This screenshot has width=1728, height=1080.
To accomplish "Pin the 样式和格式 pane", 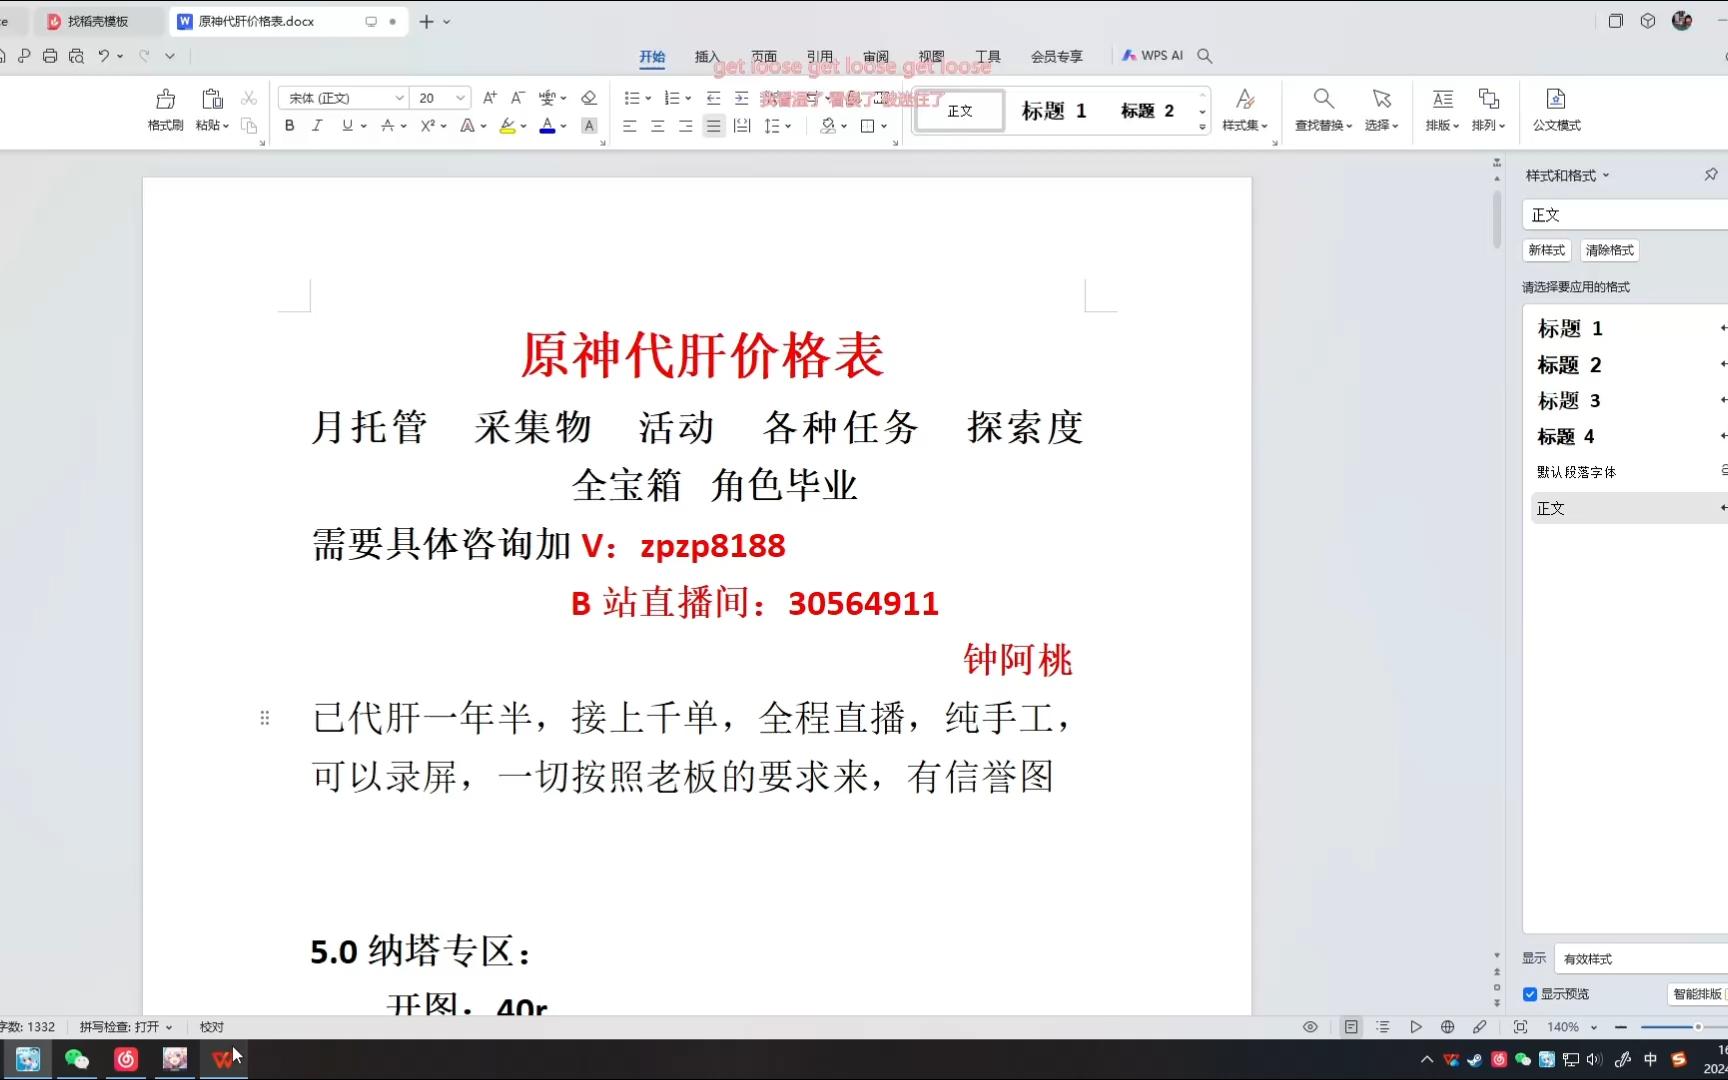I will (1711, 175).
